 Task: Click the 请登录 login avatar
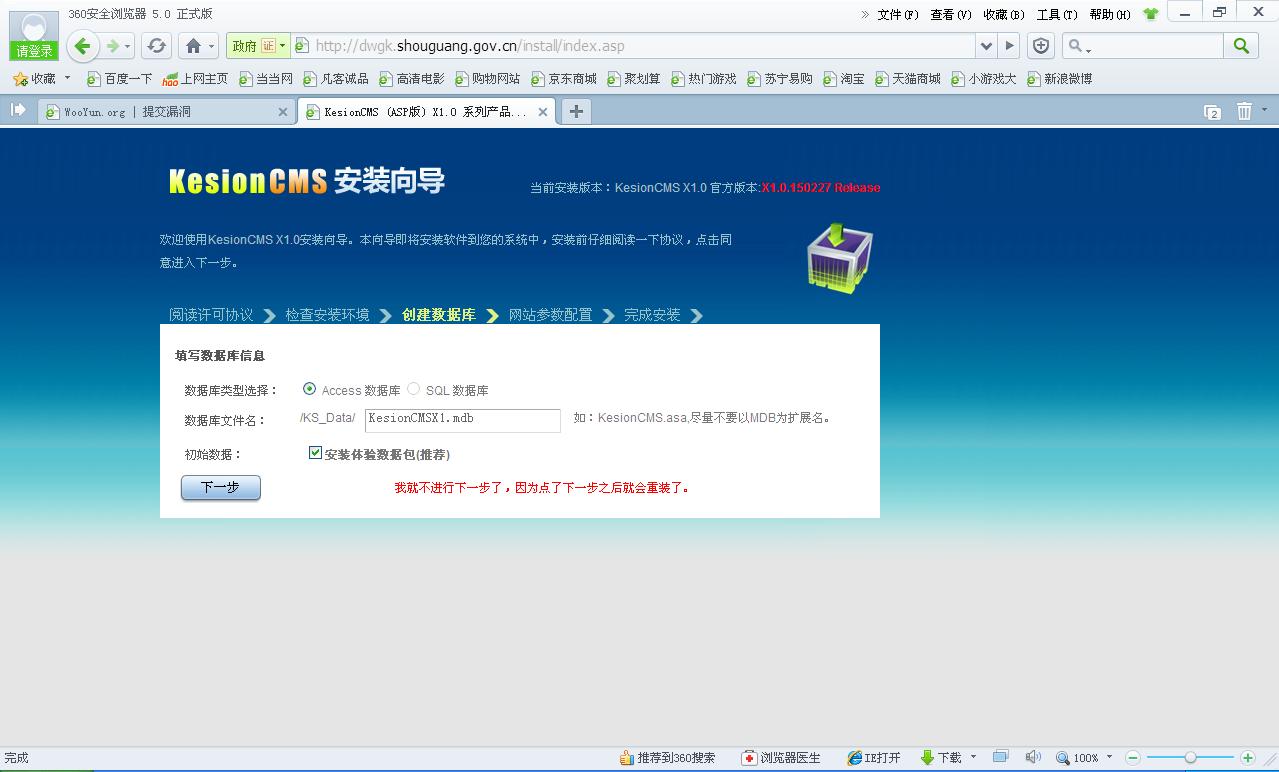point(34,37)
